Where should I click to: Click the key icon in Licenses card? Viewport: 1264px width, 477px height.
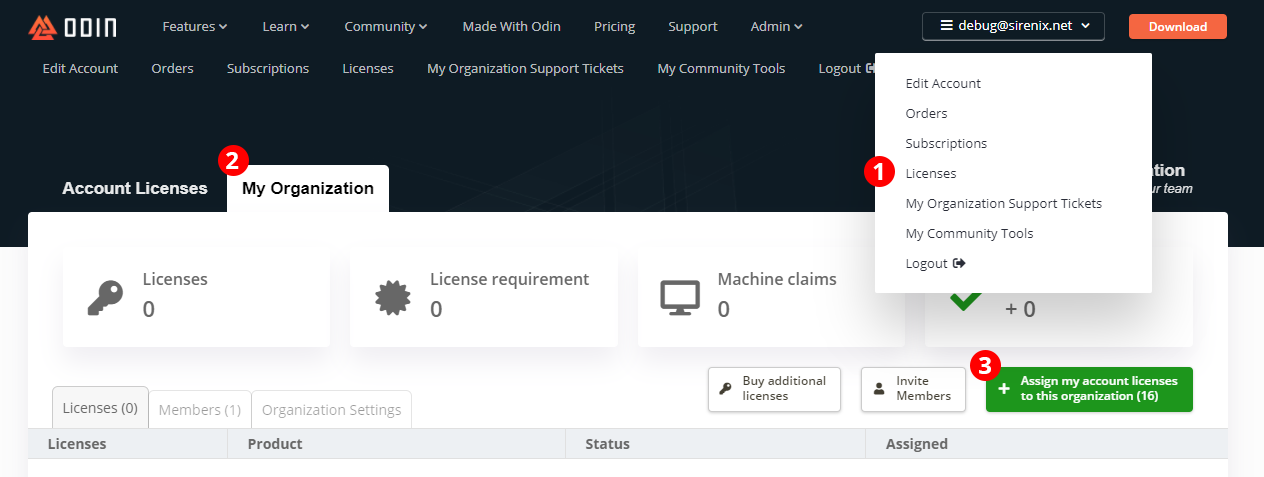pyautogui.click(x=104, y=297)
